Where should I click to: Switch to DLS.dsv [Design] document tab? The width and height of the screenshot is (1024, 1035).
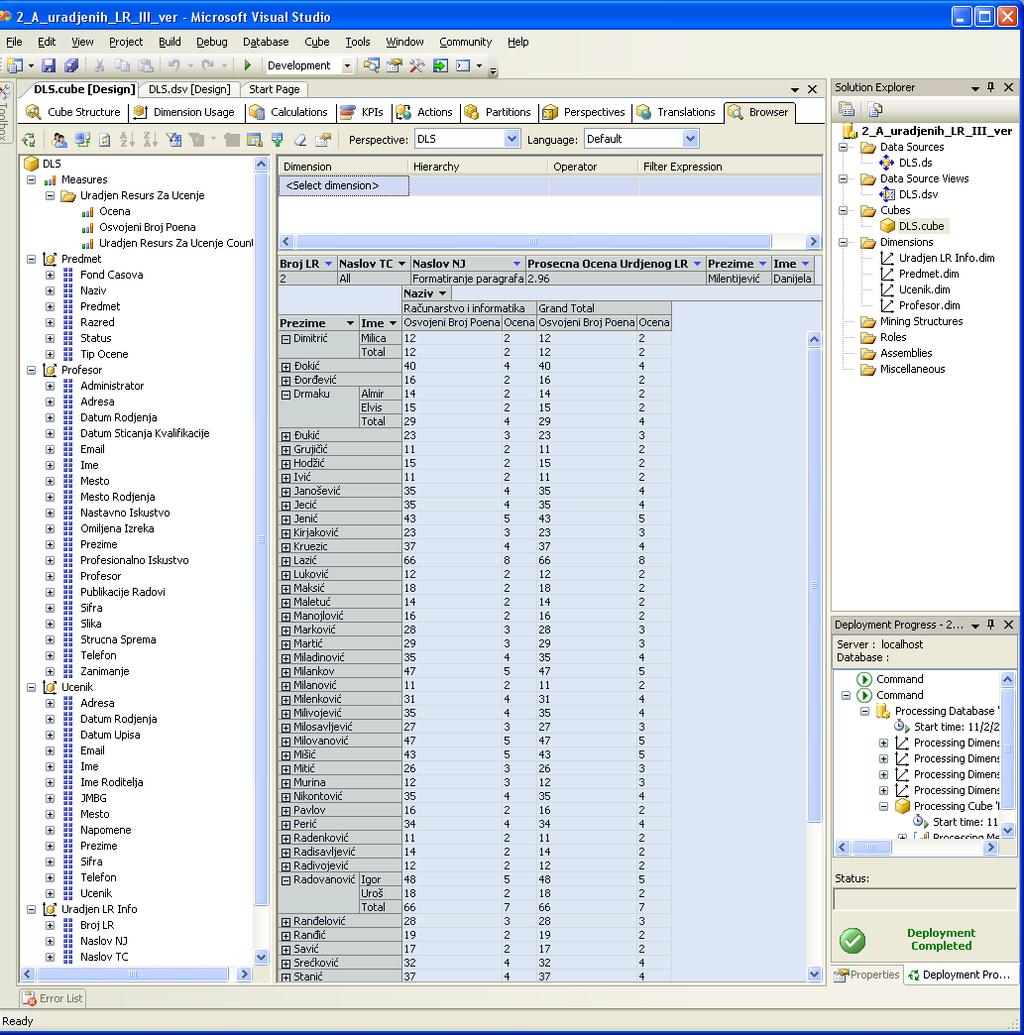point(189,89)
